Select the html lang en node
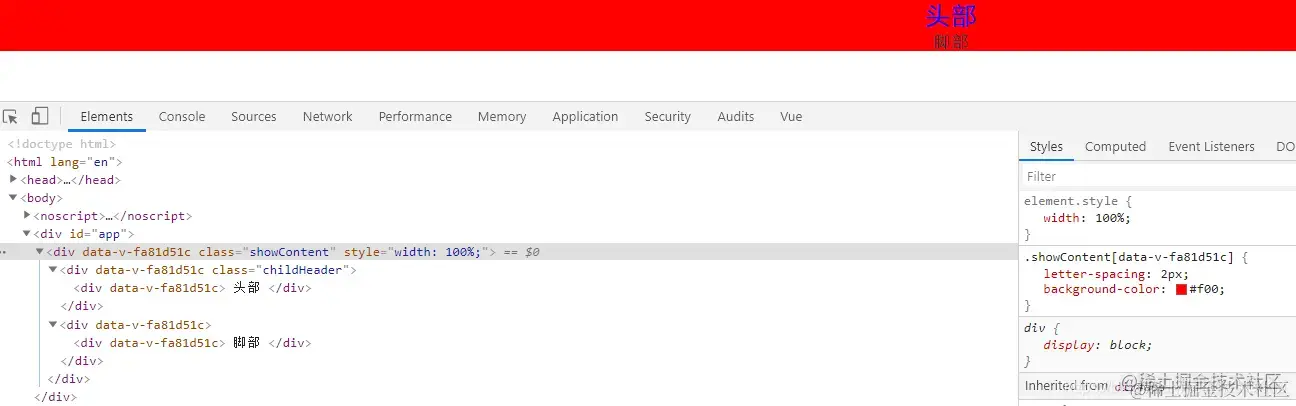The image size is (1296, 406). pos(65,162)
